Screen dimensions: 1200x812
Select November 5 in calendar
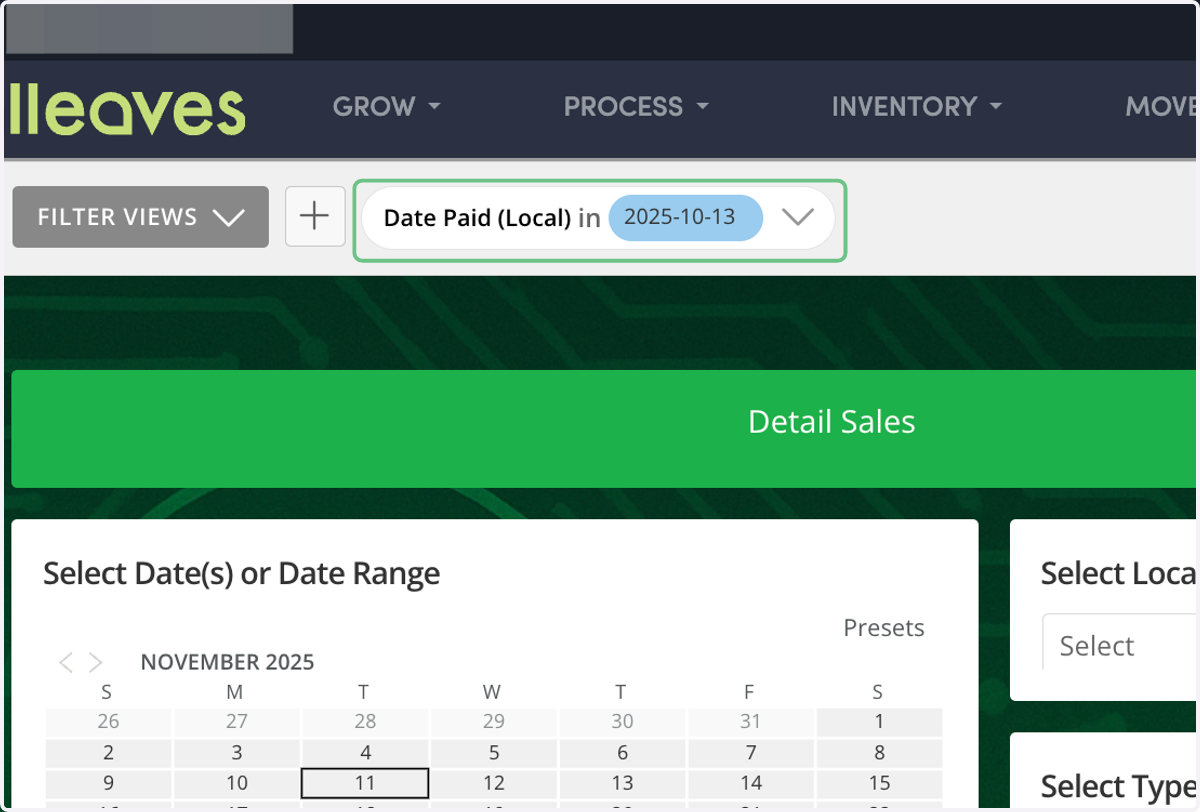[x=494, y=753]
